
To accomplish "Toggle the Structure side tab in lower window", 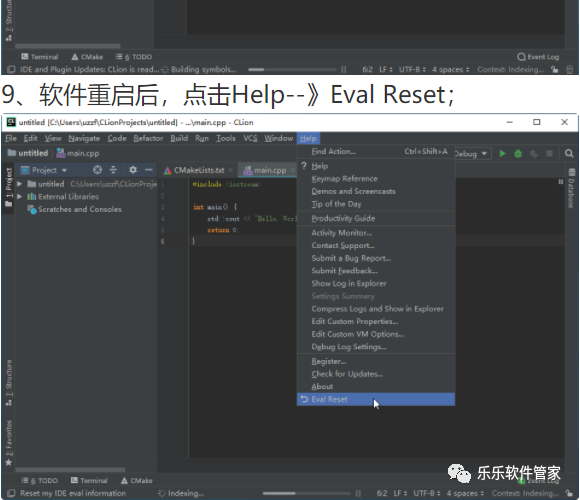I will 9,383.
